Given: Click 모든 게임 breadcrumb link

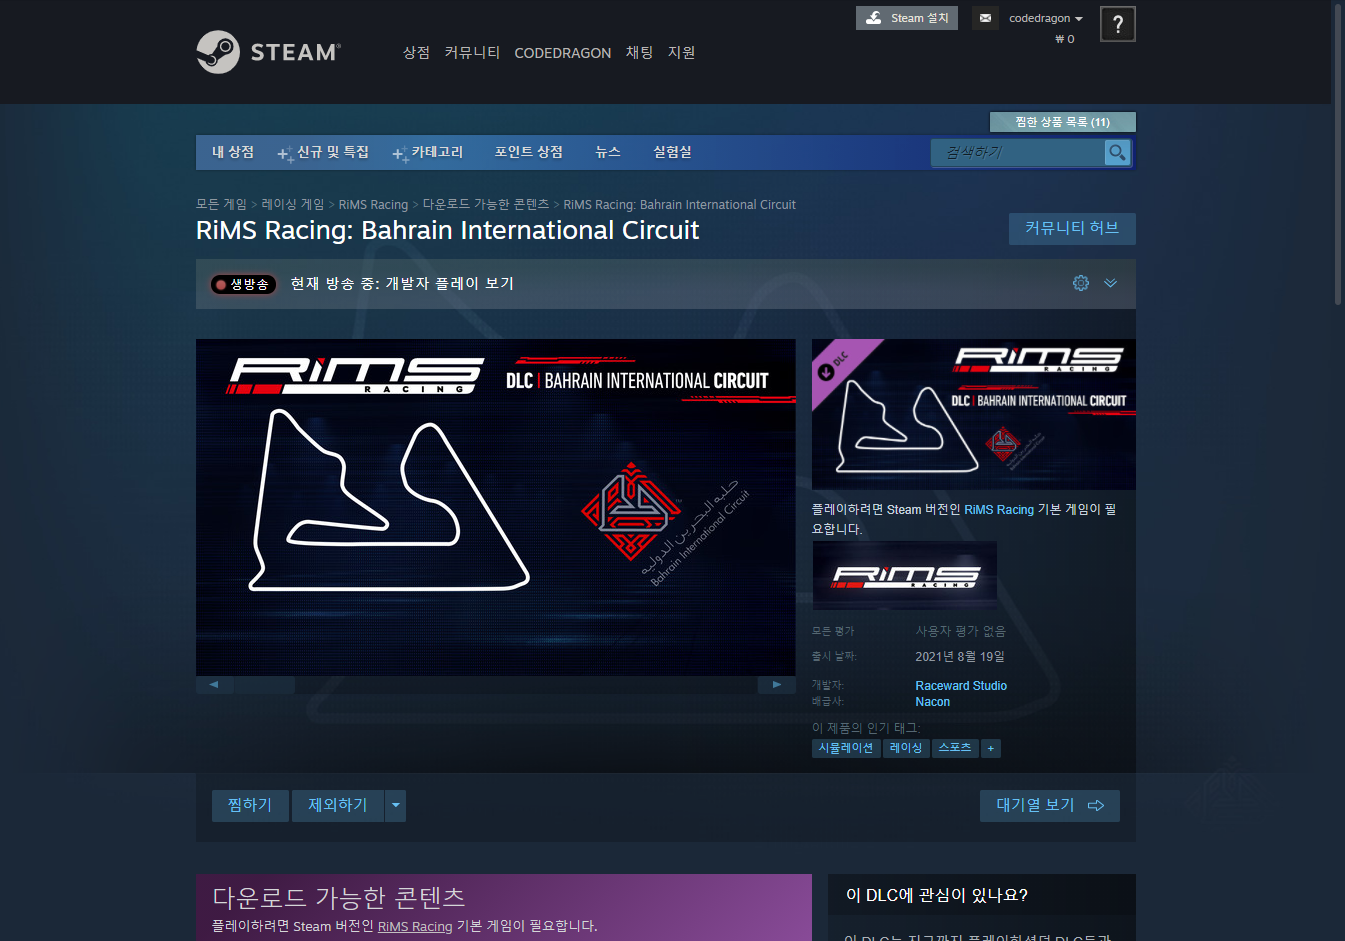Looking at the screenshot, I should click(x=221, y=204).
